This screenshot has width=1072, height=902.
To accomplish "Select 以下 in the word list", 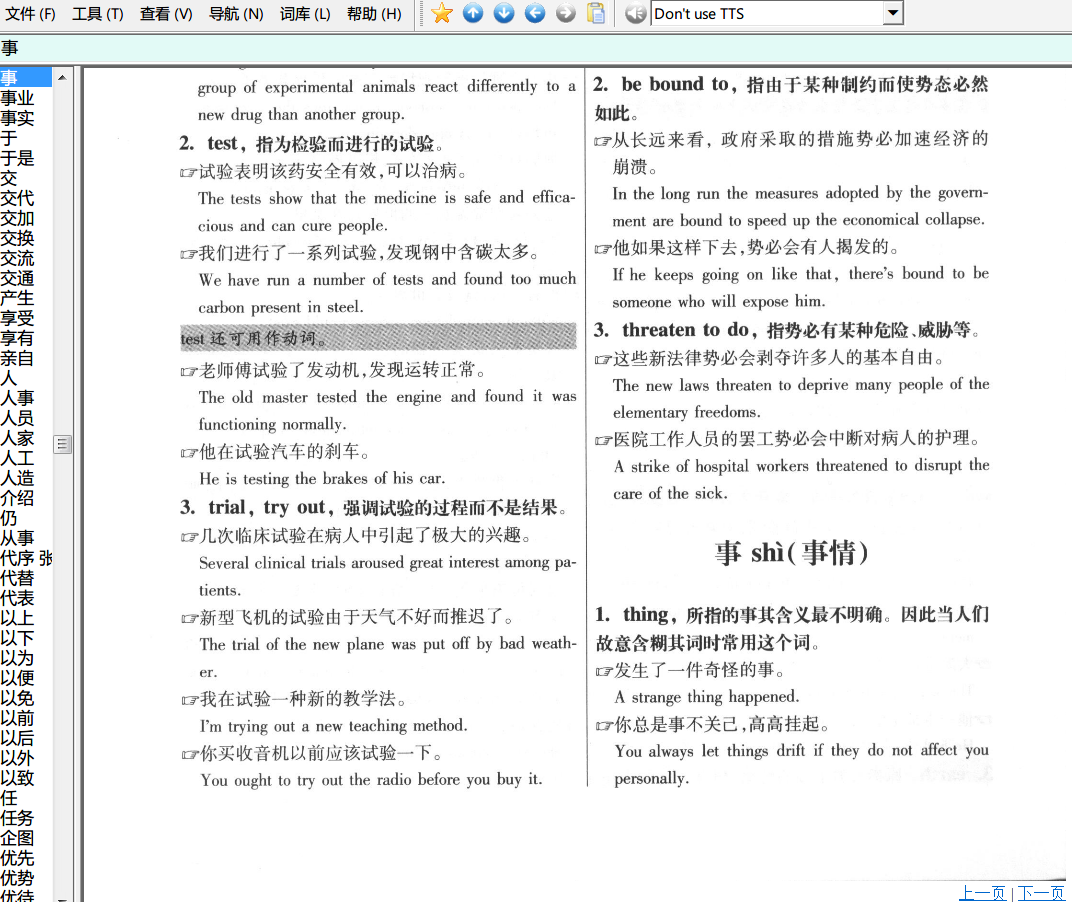I will [x=17, y=637].
